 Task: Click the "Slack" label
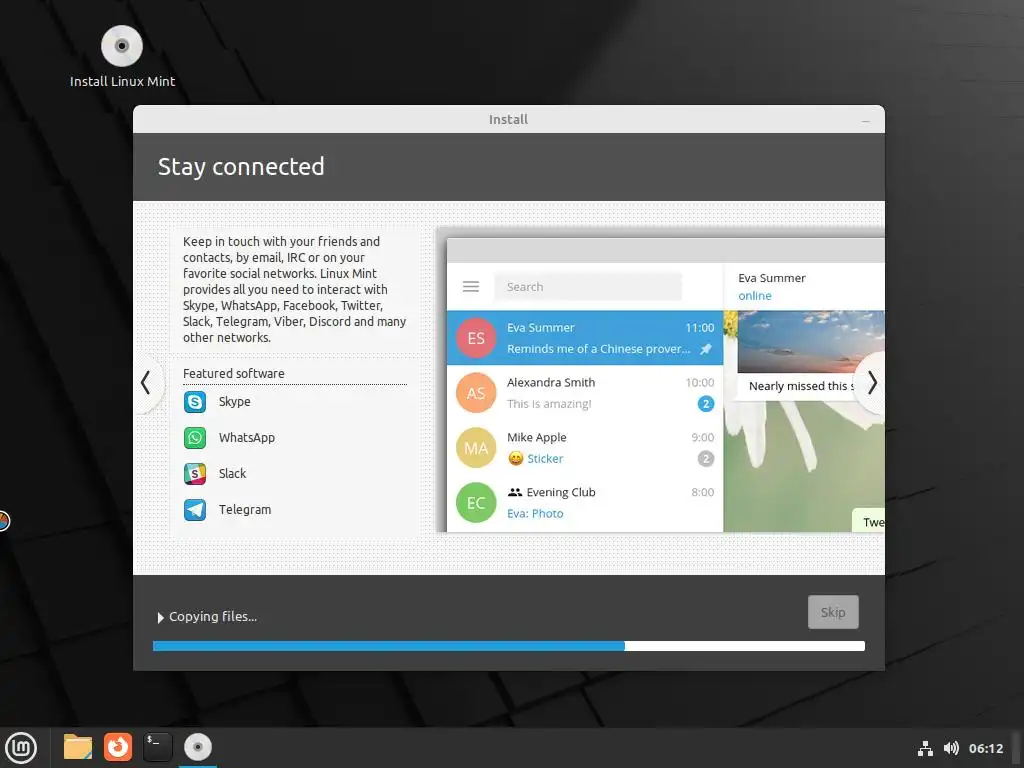(x=232, y=473)
